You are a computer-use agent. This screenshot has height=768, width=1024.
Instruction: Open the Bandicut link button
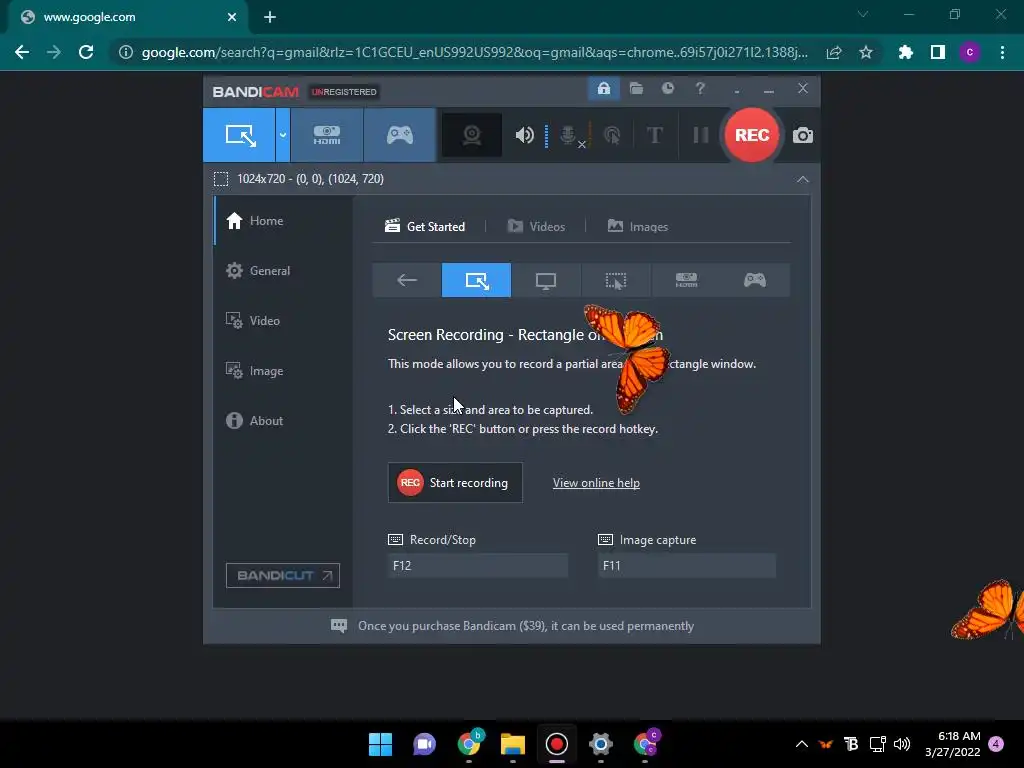[x=283, y=575]
